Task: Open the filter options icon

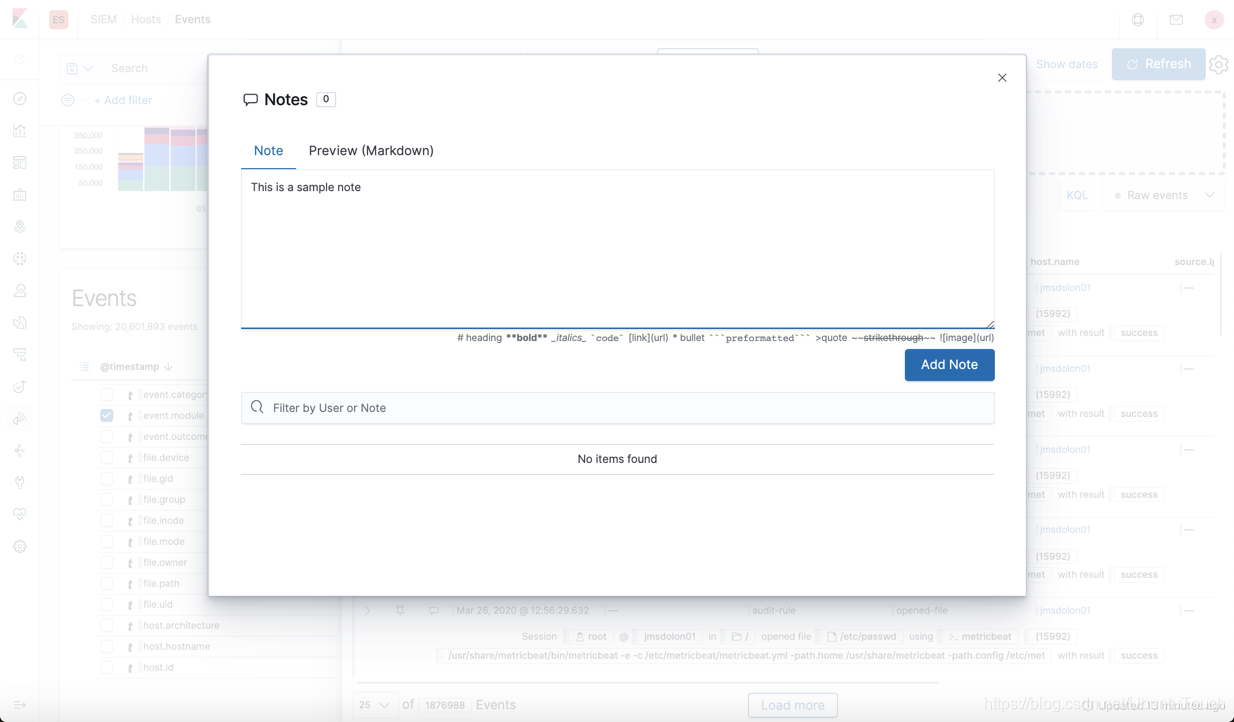Action: (x=68, y=100)
